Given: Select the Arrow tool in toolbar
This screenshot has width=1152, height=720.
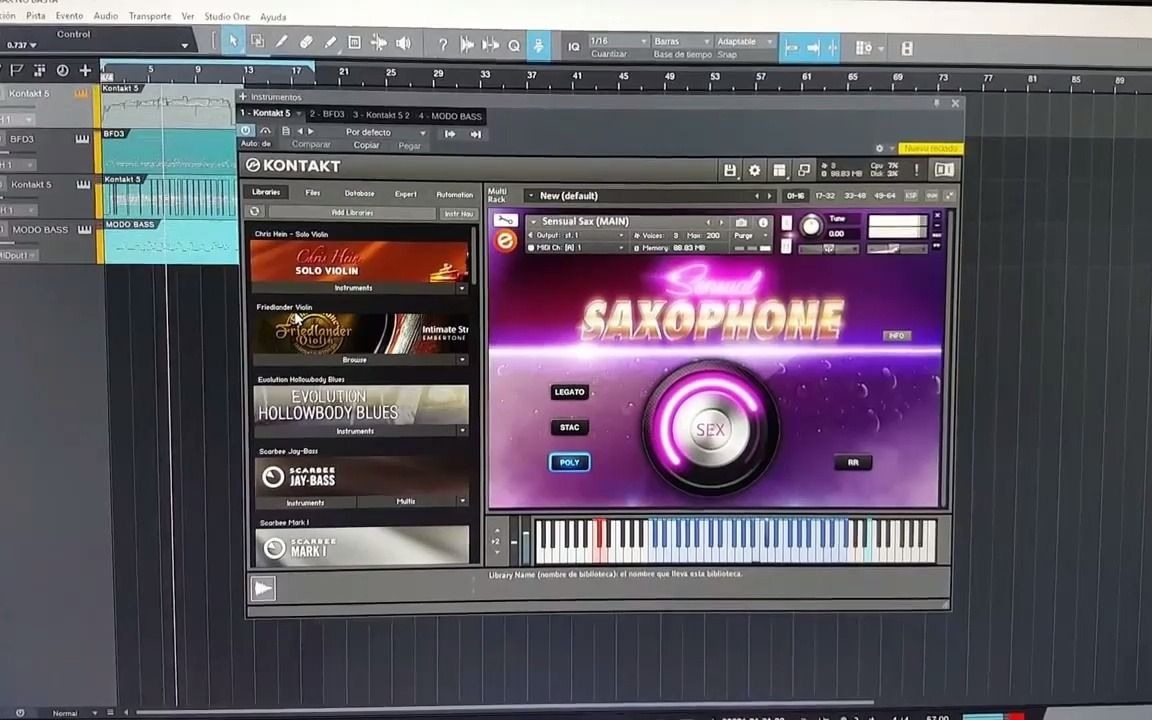Looking at the screenshot, I should point(233,41).
